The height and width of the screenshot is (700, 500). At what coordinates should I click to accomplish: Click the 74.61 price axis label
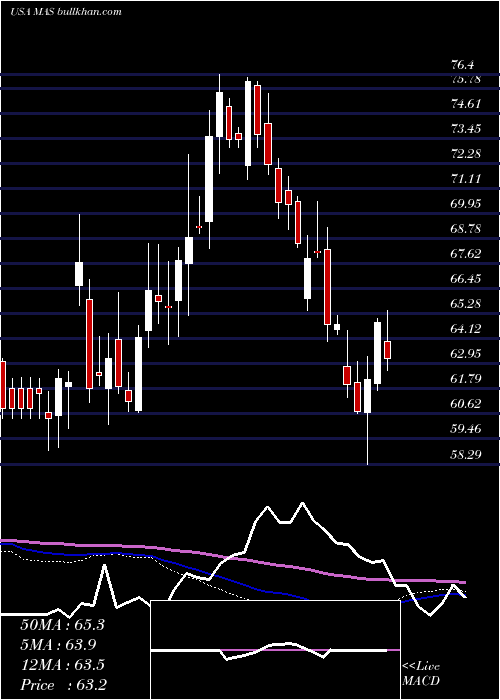tap(466, 104)
